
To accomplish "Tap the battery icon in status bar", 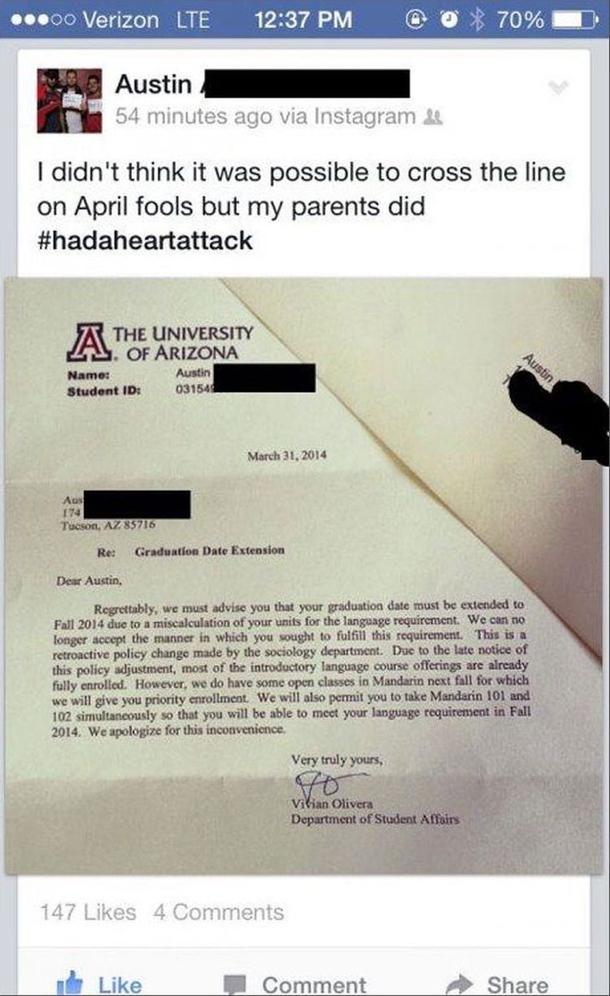I will (575, 20).
